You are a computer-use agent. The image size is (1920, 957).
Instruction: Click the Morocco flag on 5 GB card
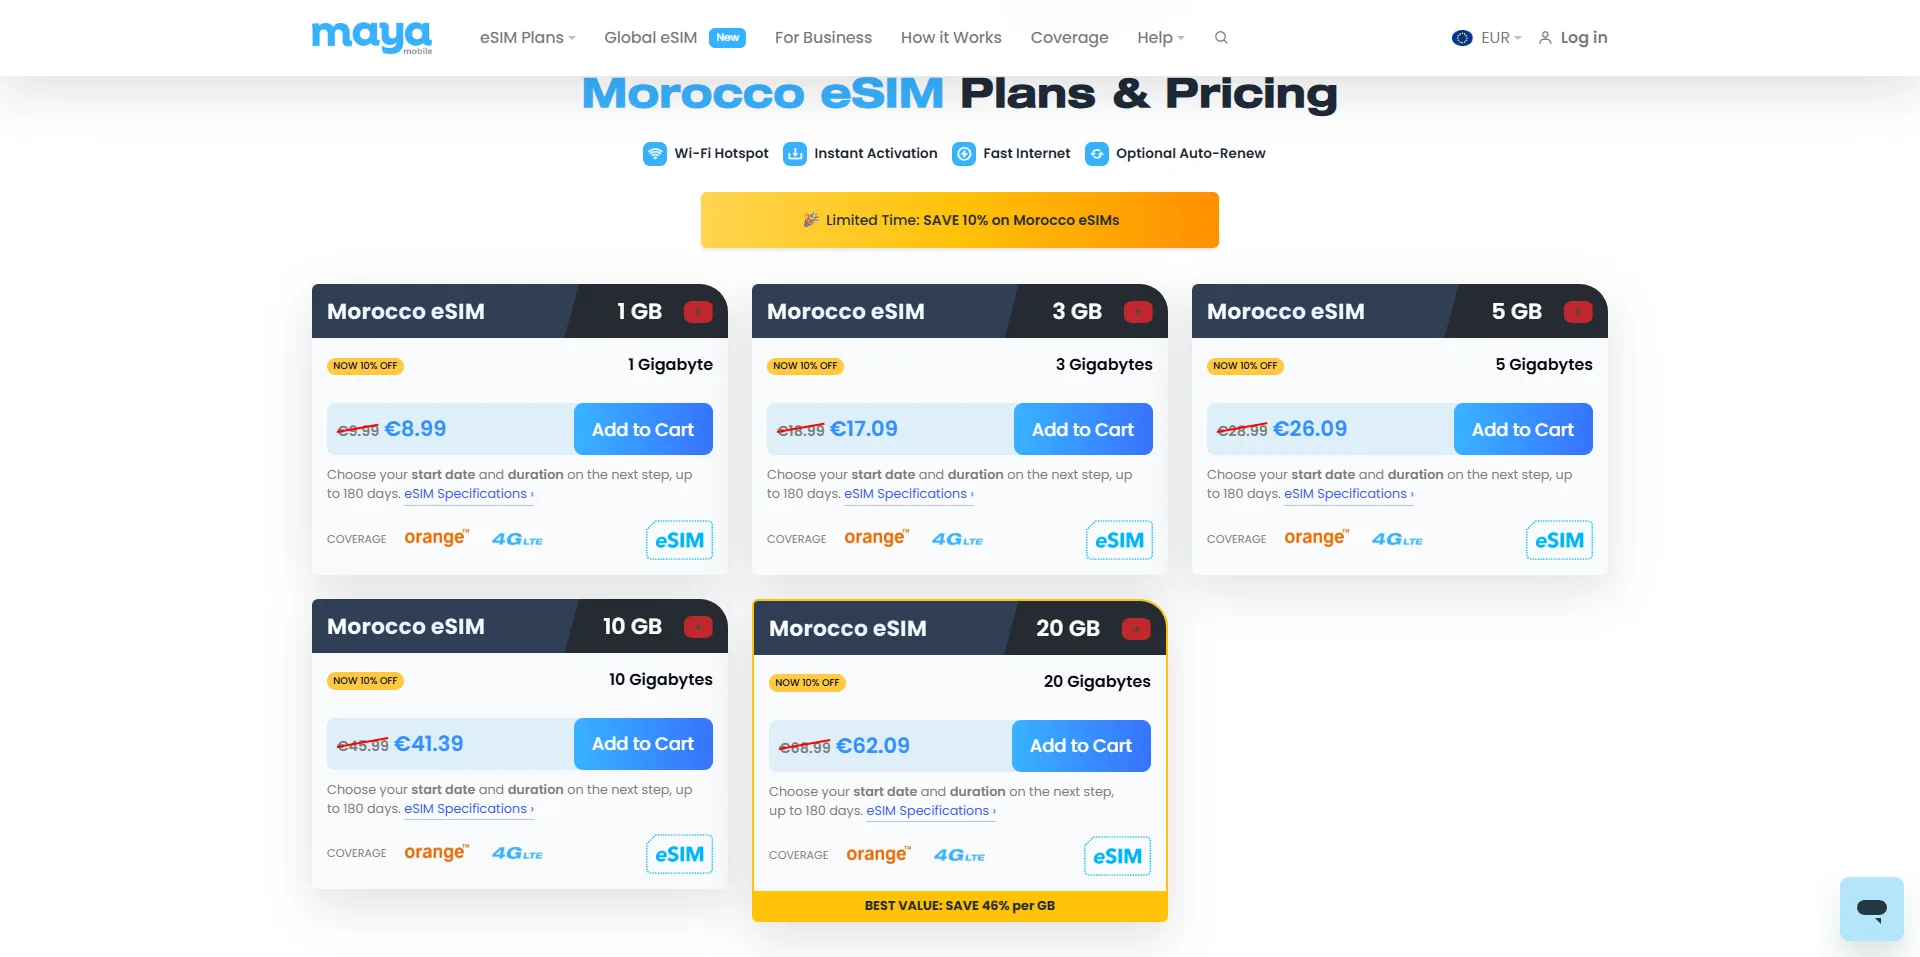coord(1578,312)
